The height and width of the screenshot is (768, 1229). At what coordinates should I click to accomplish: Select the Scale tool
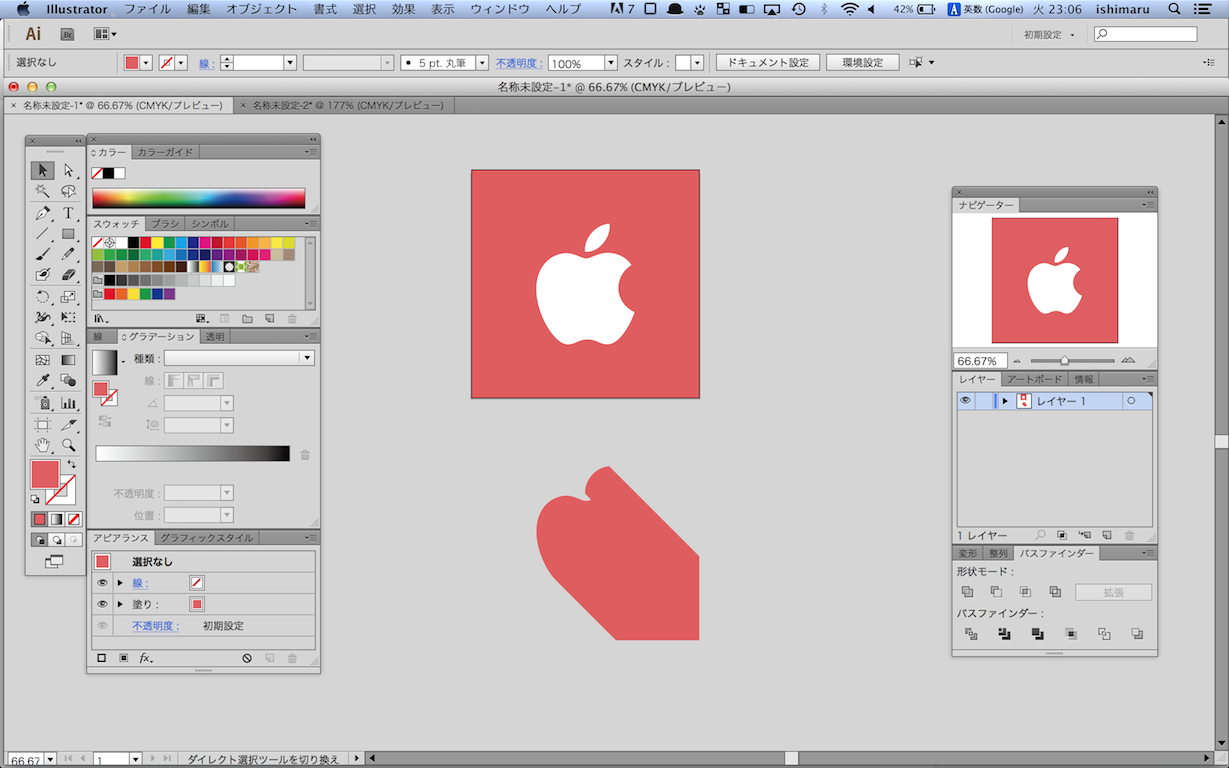tap(68, 296)
